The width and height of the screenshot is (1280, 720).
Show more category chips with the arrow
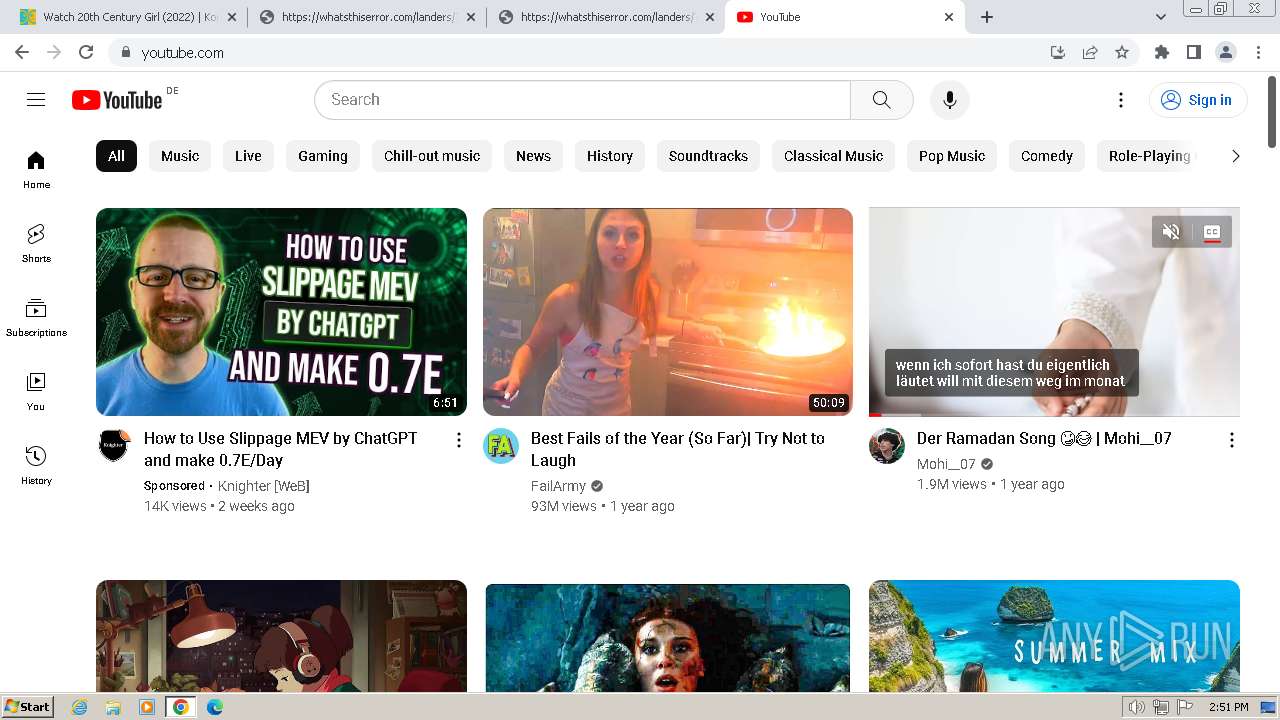(x=1235, y=156)
